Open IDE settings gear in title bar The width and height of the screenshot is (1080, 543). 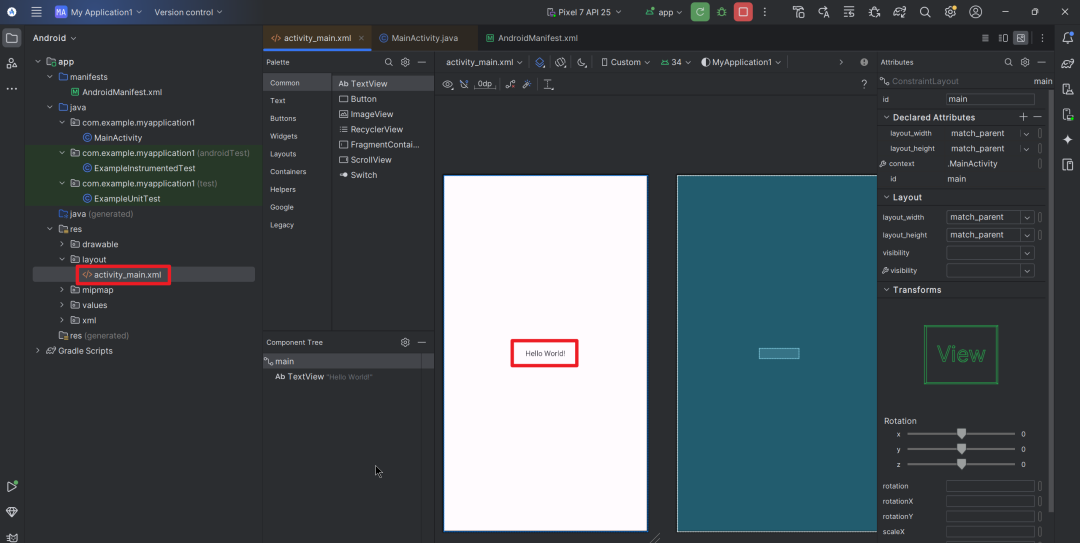[951, 12]
